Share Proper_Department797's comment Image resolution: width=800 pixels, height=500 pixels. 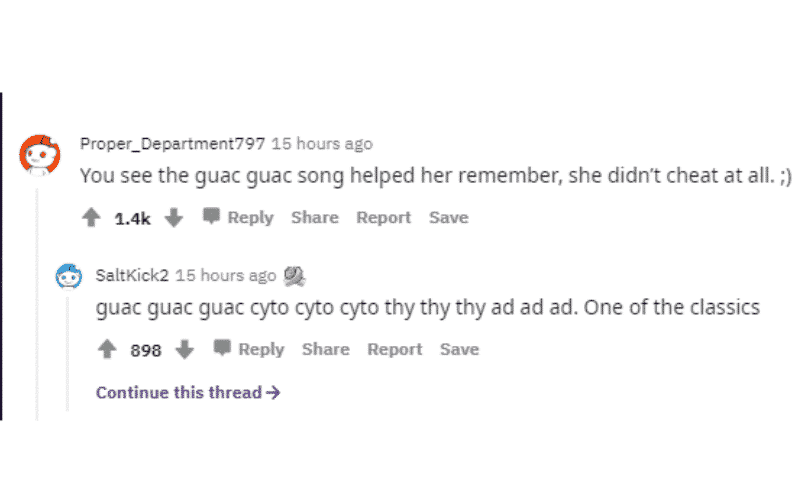315,217
